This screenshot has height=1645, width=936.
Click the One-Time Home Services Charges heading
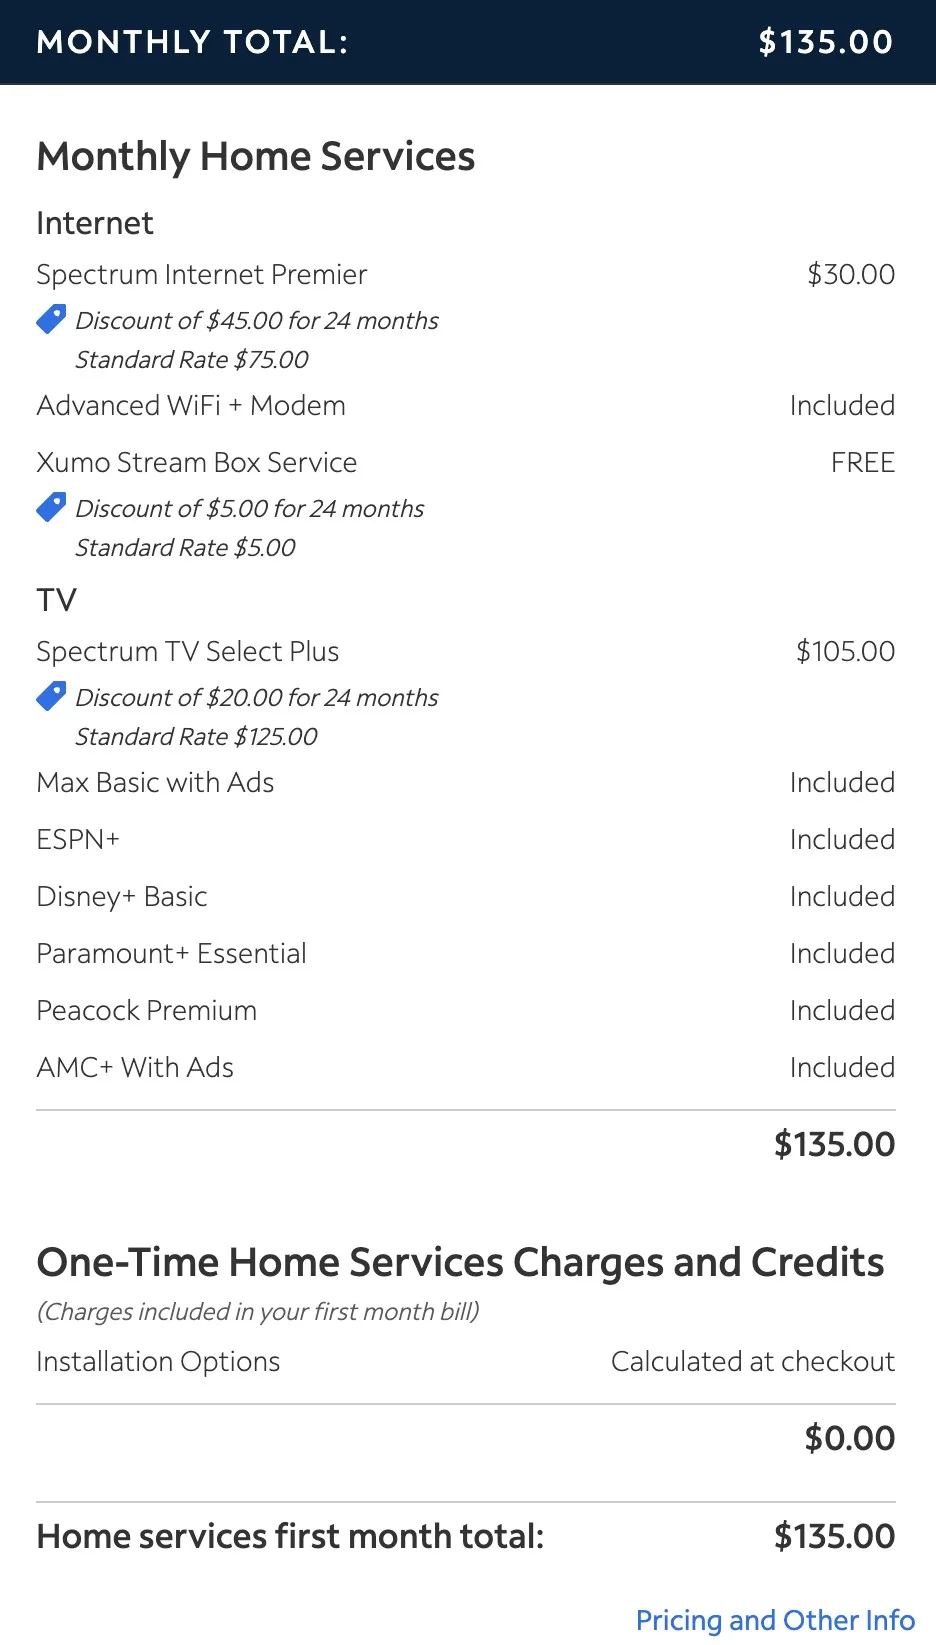(x=460, y=1262)
